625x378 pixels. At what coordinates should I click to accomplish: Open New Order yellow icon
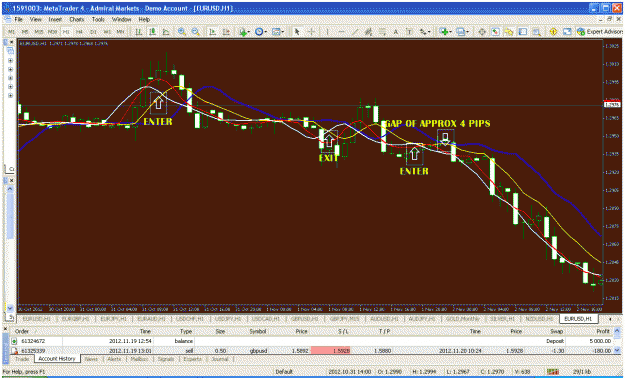[x=553, y=32]
